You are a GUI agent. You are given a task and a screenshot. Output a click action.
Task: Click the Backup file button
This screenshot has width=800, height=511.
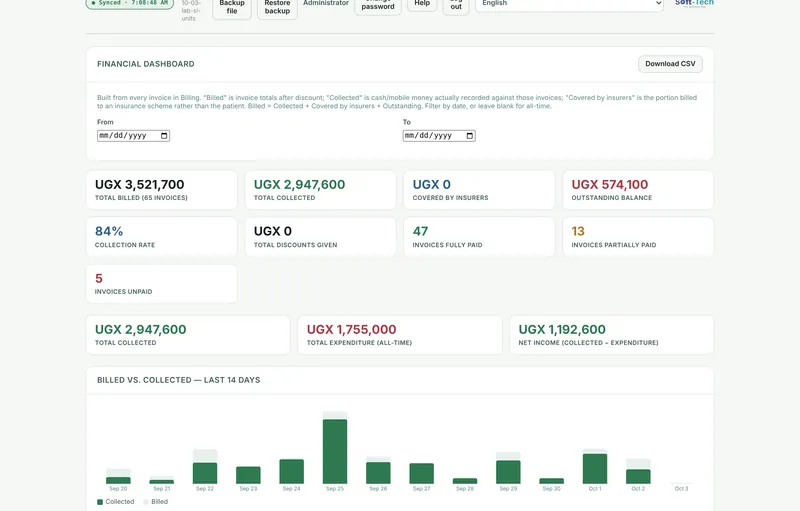coord(232,7)
